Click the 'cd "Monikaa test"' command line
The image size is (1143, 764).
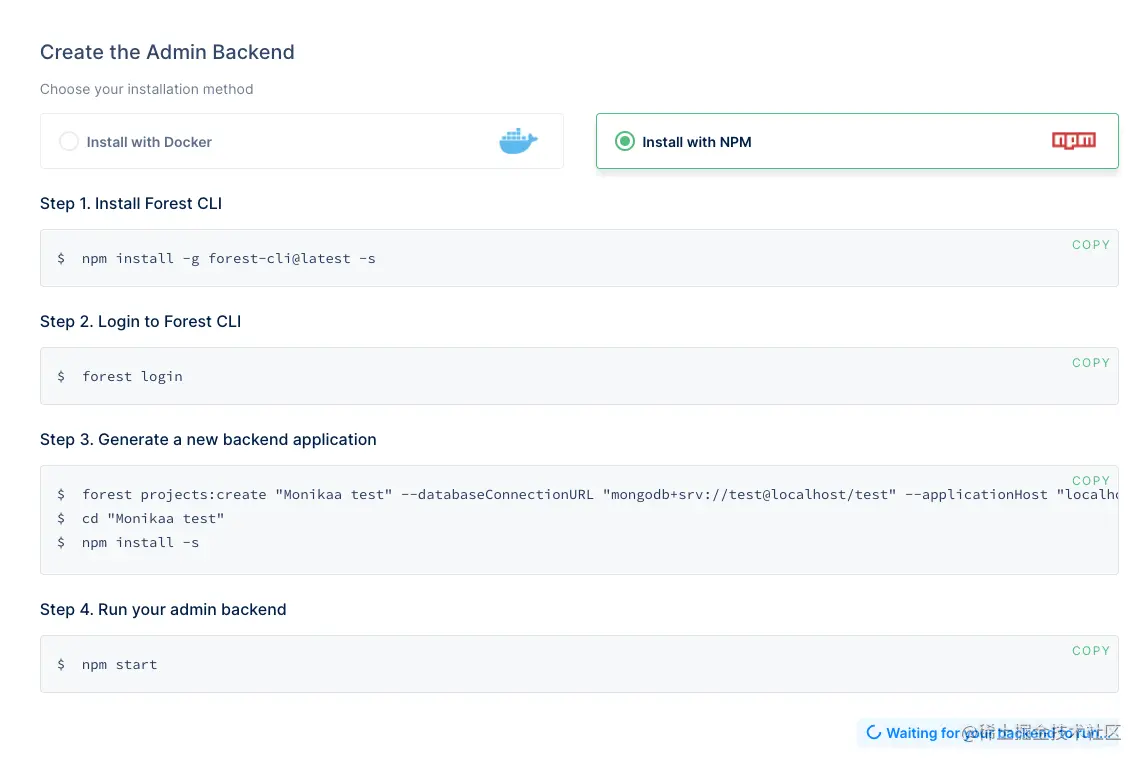tap(153, 518)
